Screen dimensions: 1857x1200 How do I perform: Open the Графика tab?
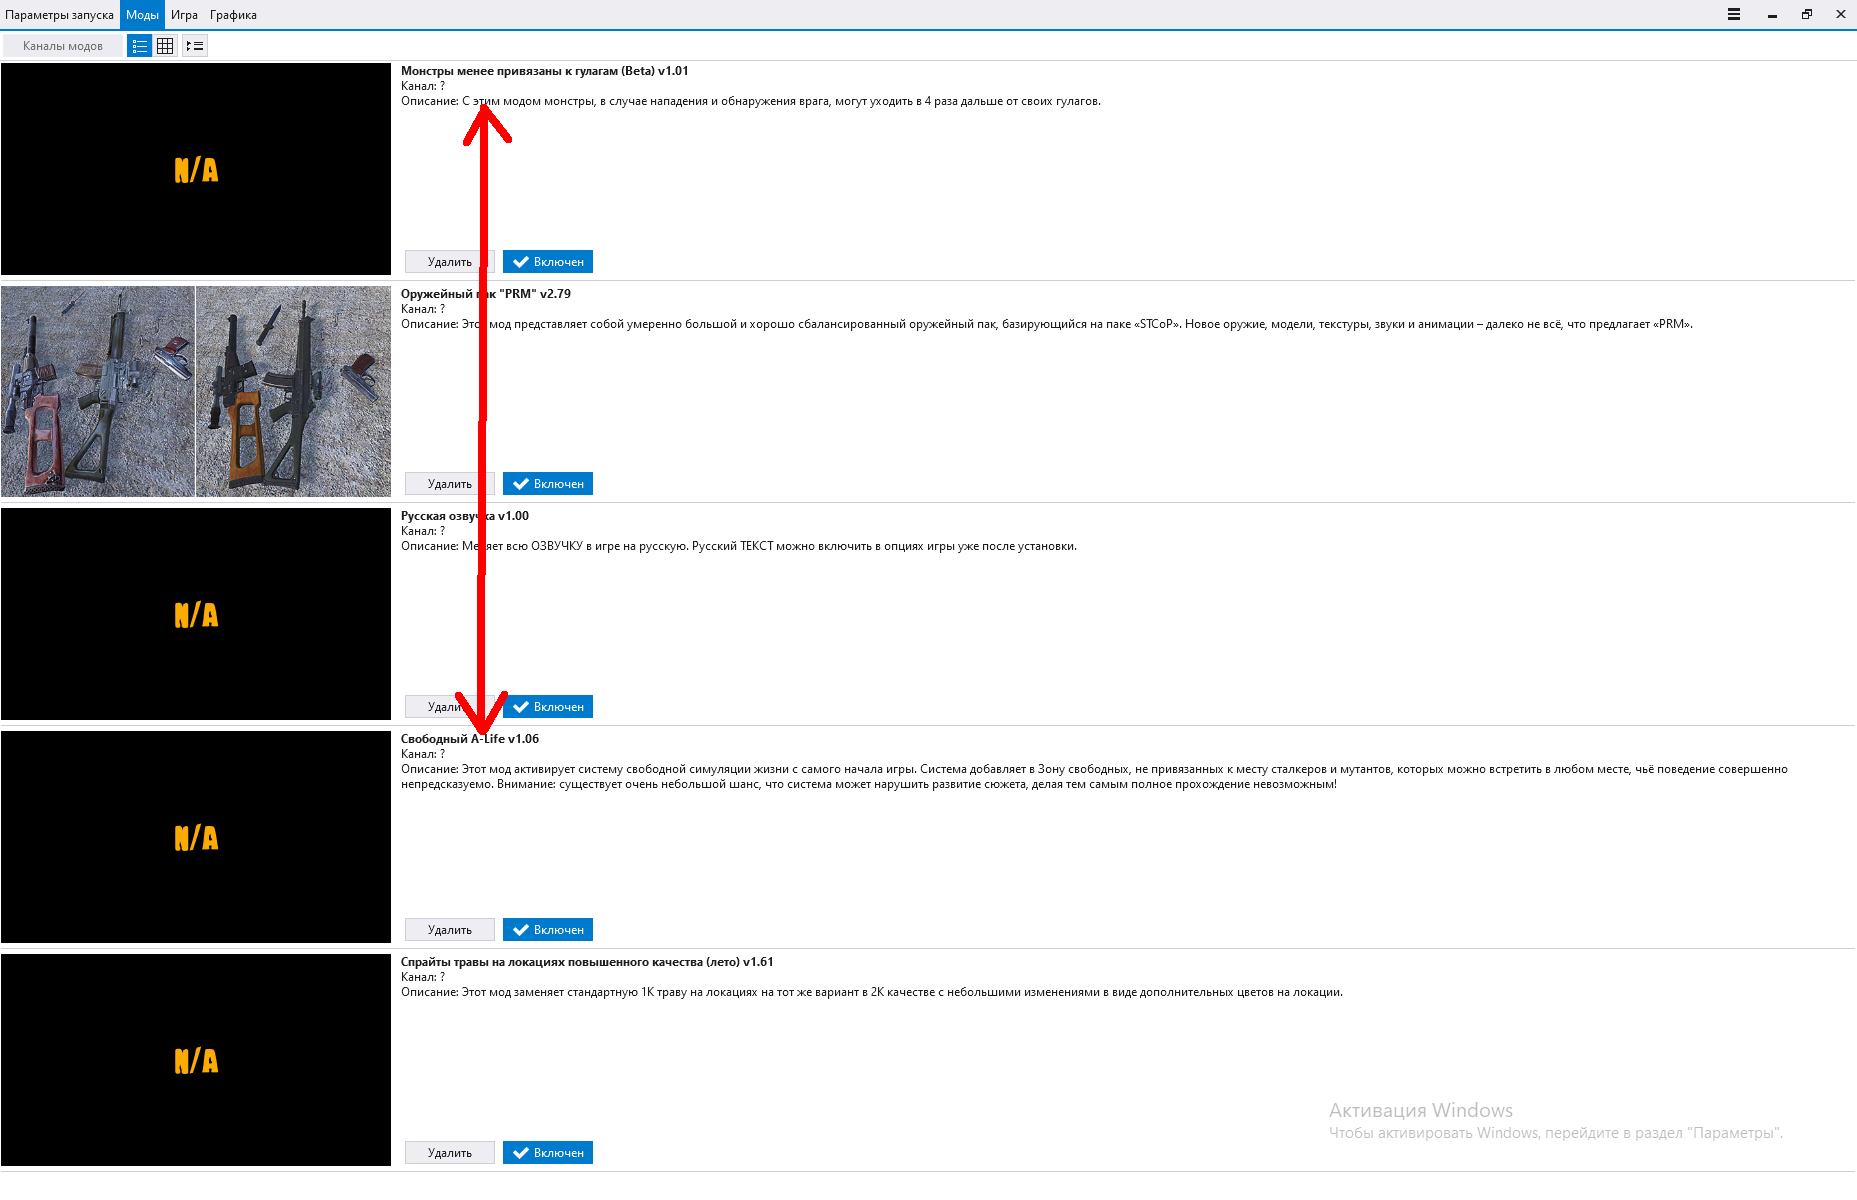point(233,15)
